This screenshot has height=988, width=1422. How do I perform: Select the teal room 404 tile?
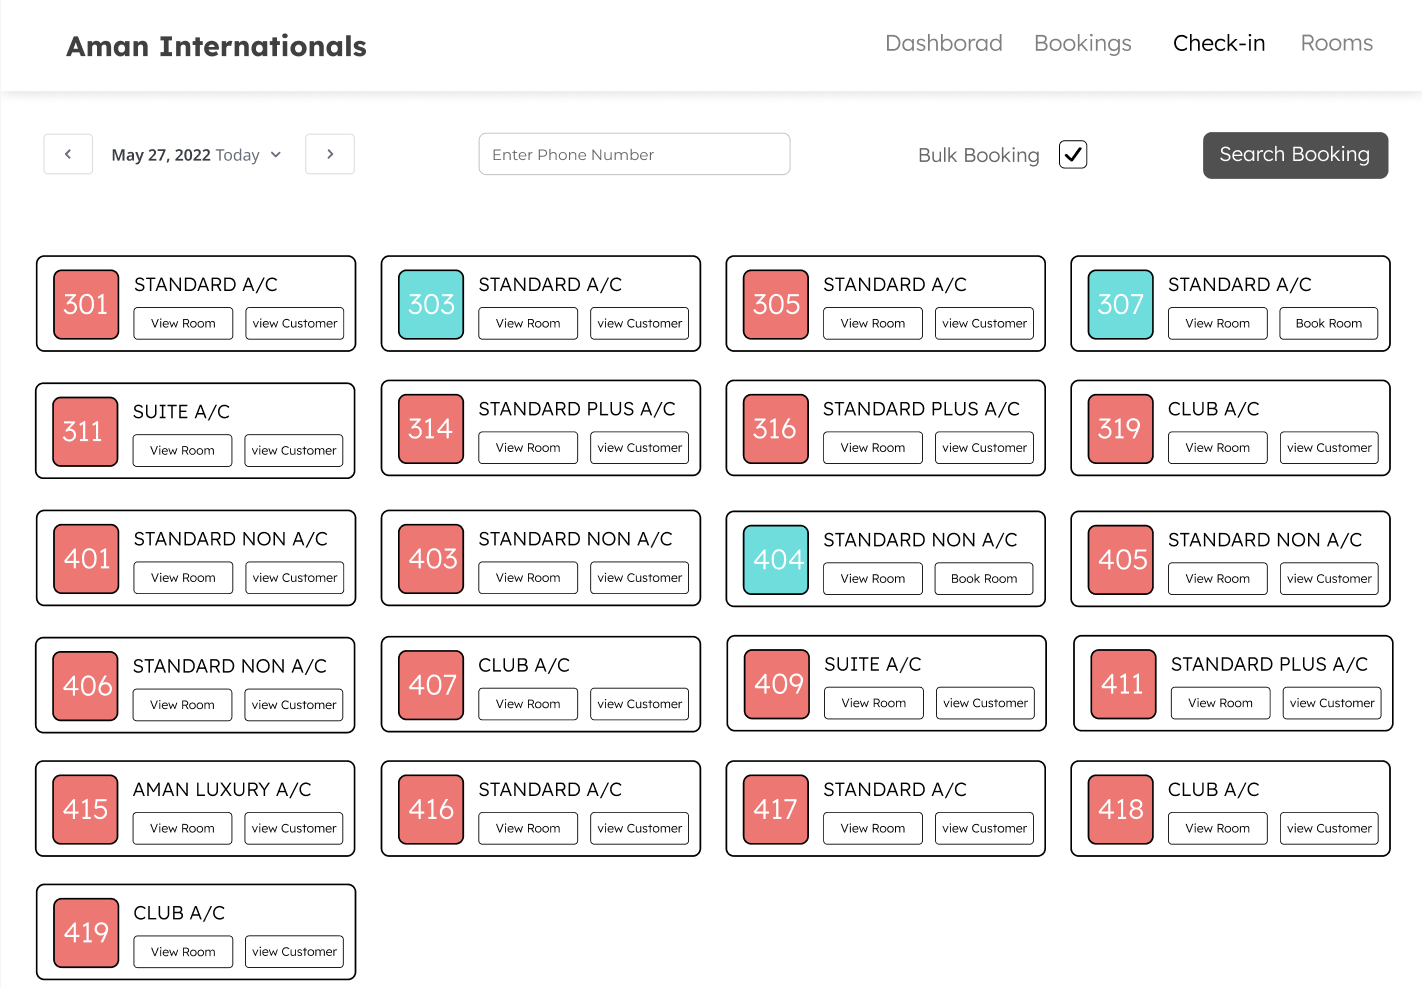776,559
